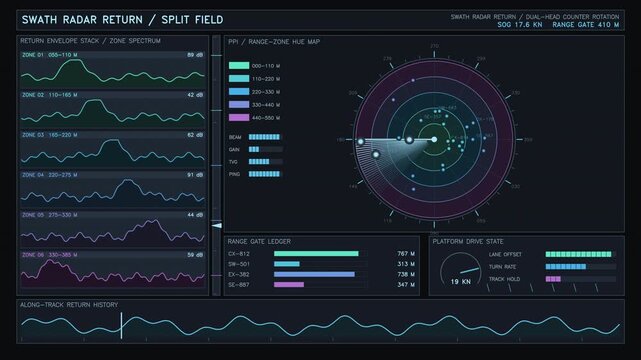Click the 270 bearing label atop the radar
Screen dimensions: 641x360
pyautogui.click(x=434, y=46)
